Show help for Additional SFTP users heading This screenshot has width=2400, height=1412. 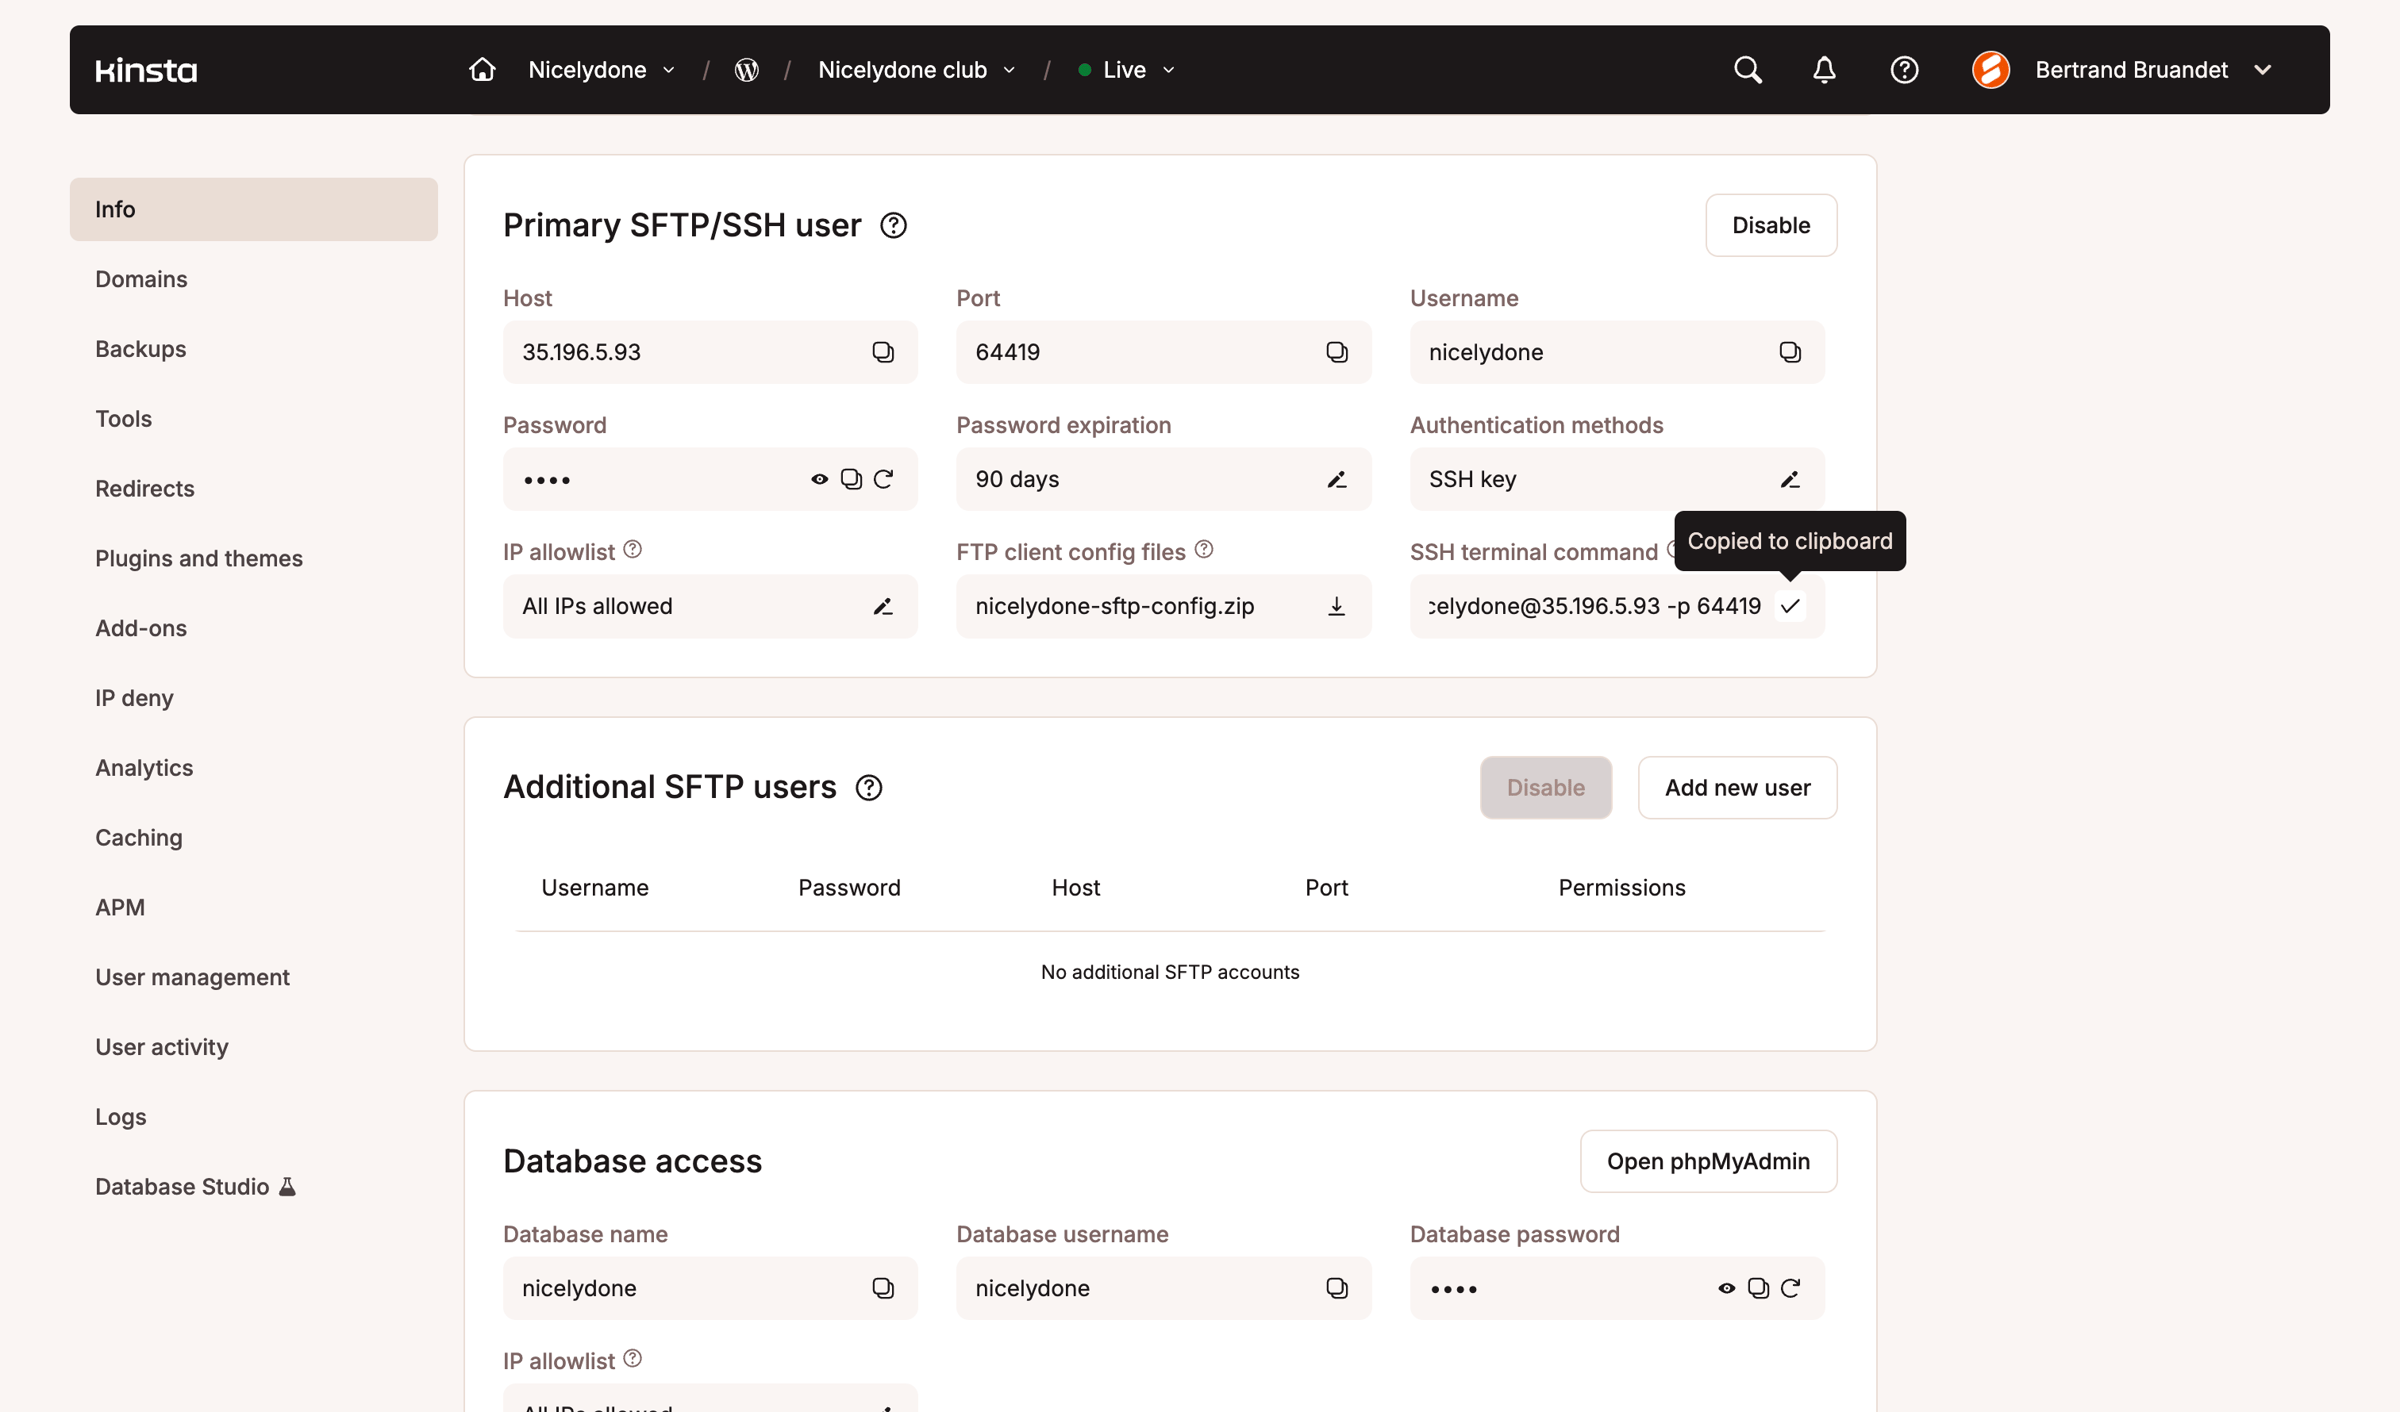pos(869,788)
